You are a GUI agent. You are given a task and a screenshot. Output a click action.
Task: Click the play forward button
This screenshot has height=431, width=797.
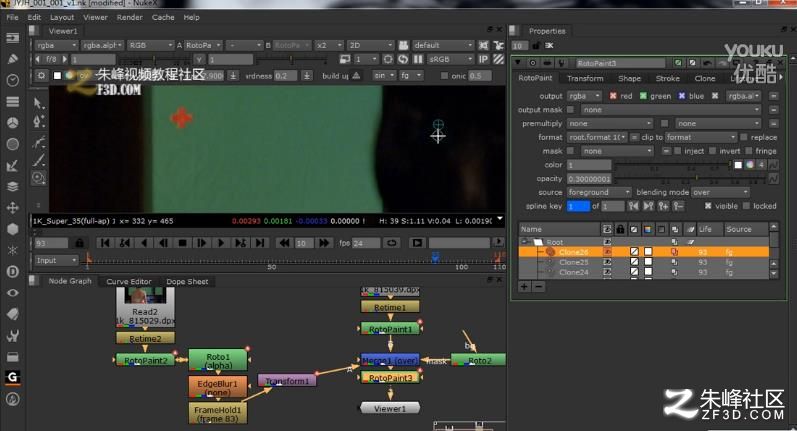pos(221,243)
